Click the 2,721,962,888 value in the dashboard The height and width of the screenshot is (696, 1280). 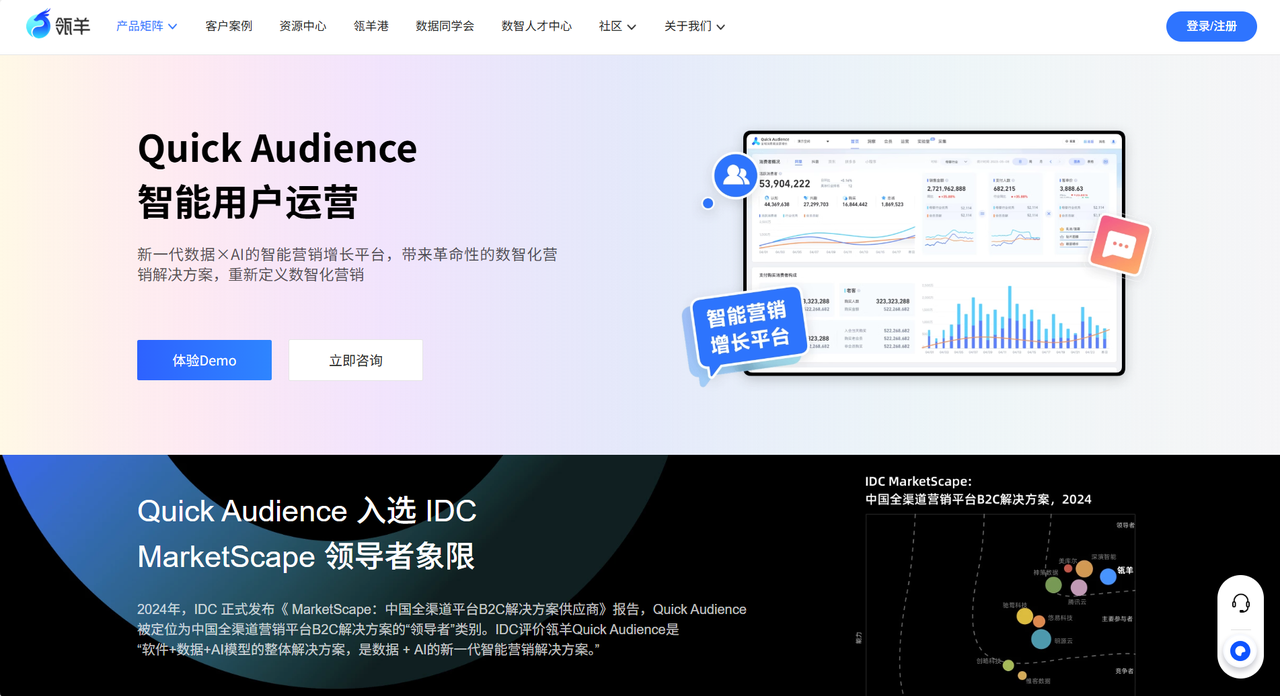coord(946,188)
